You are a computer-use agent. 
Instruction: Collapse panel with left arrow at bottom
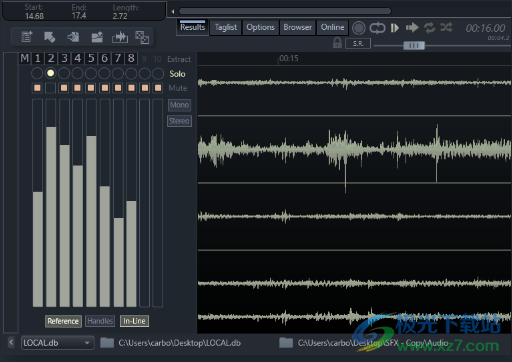click(x=11, y=342)
